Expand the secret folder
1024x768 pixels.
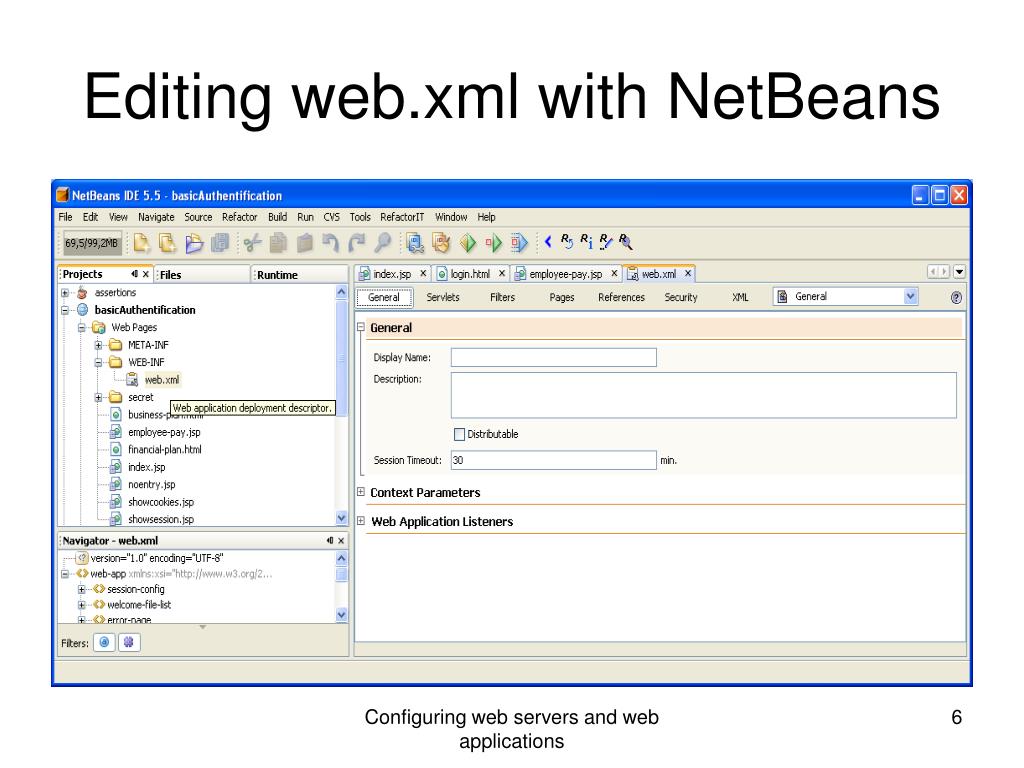tap(98, 397)
